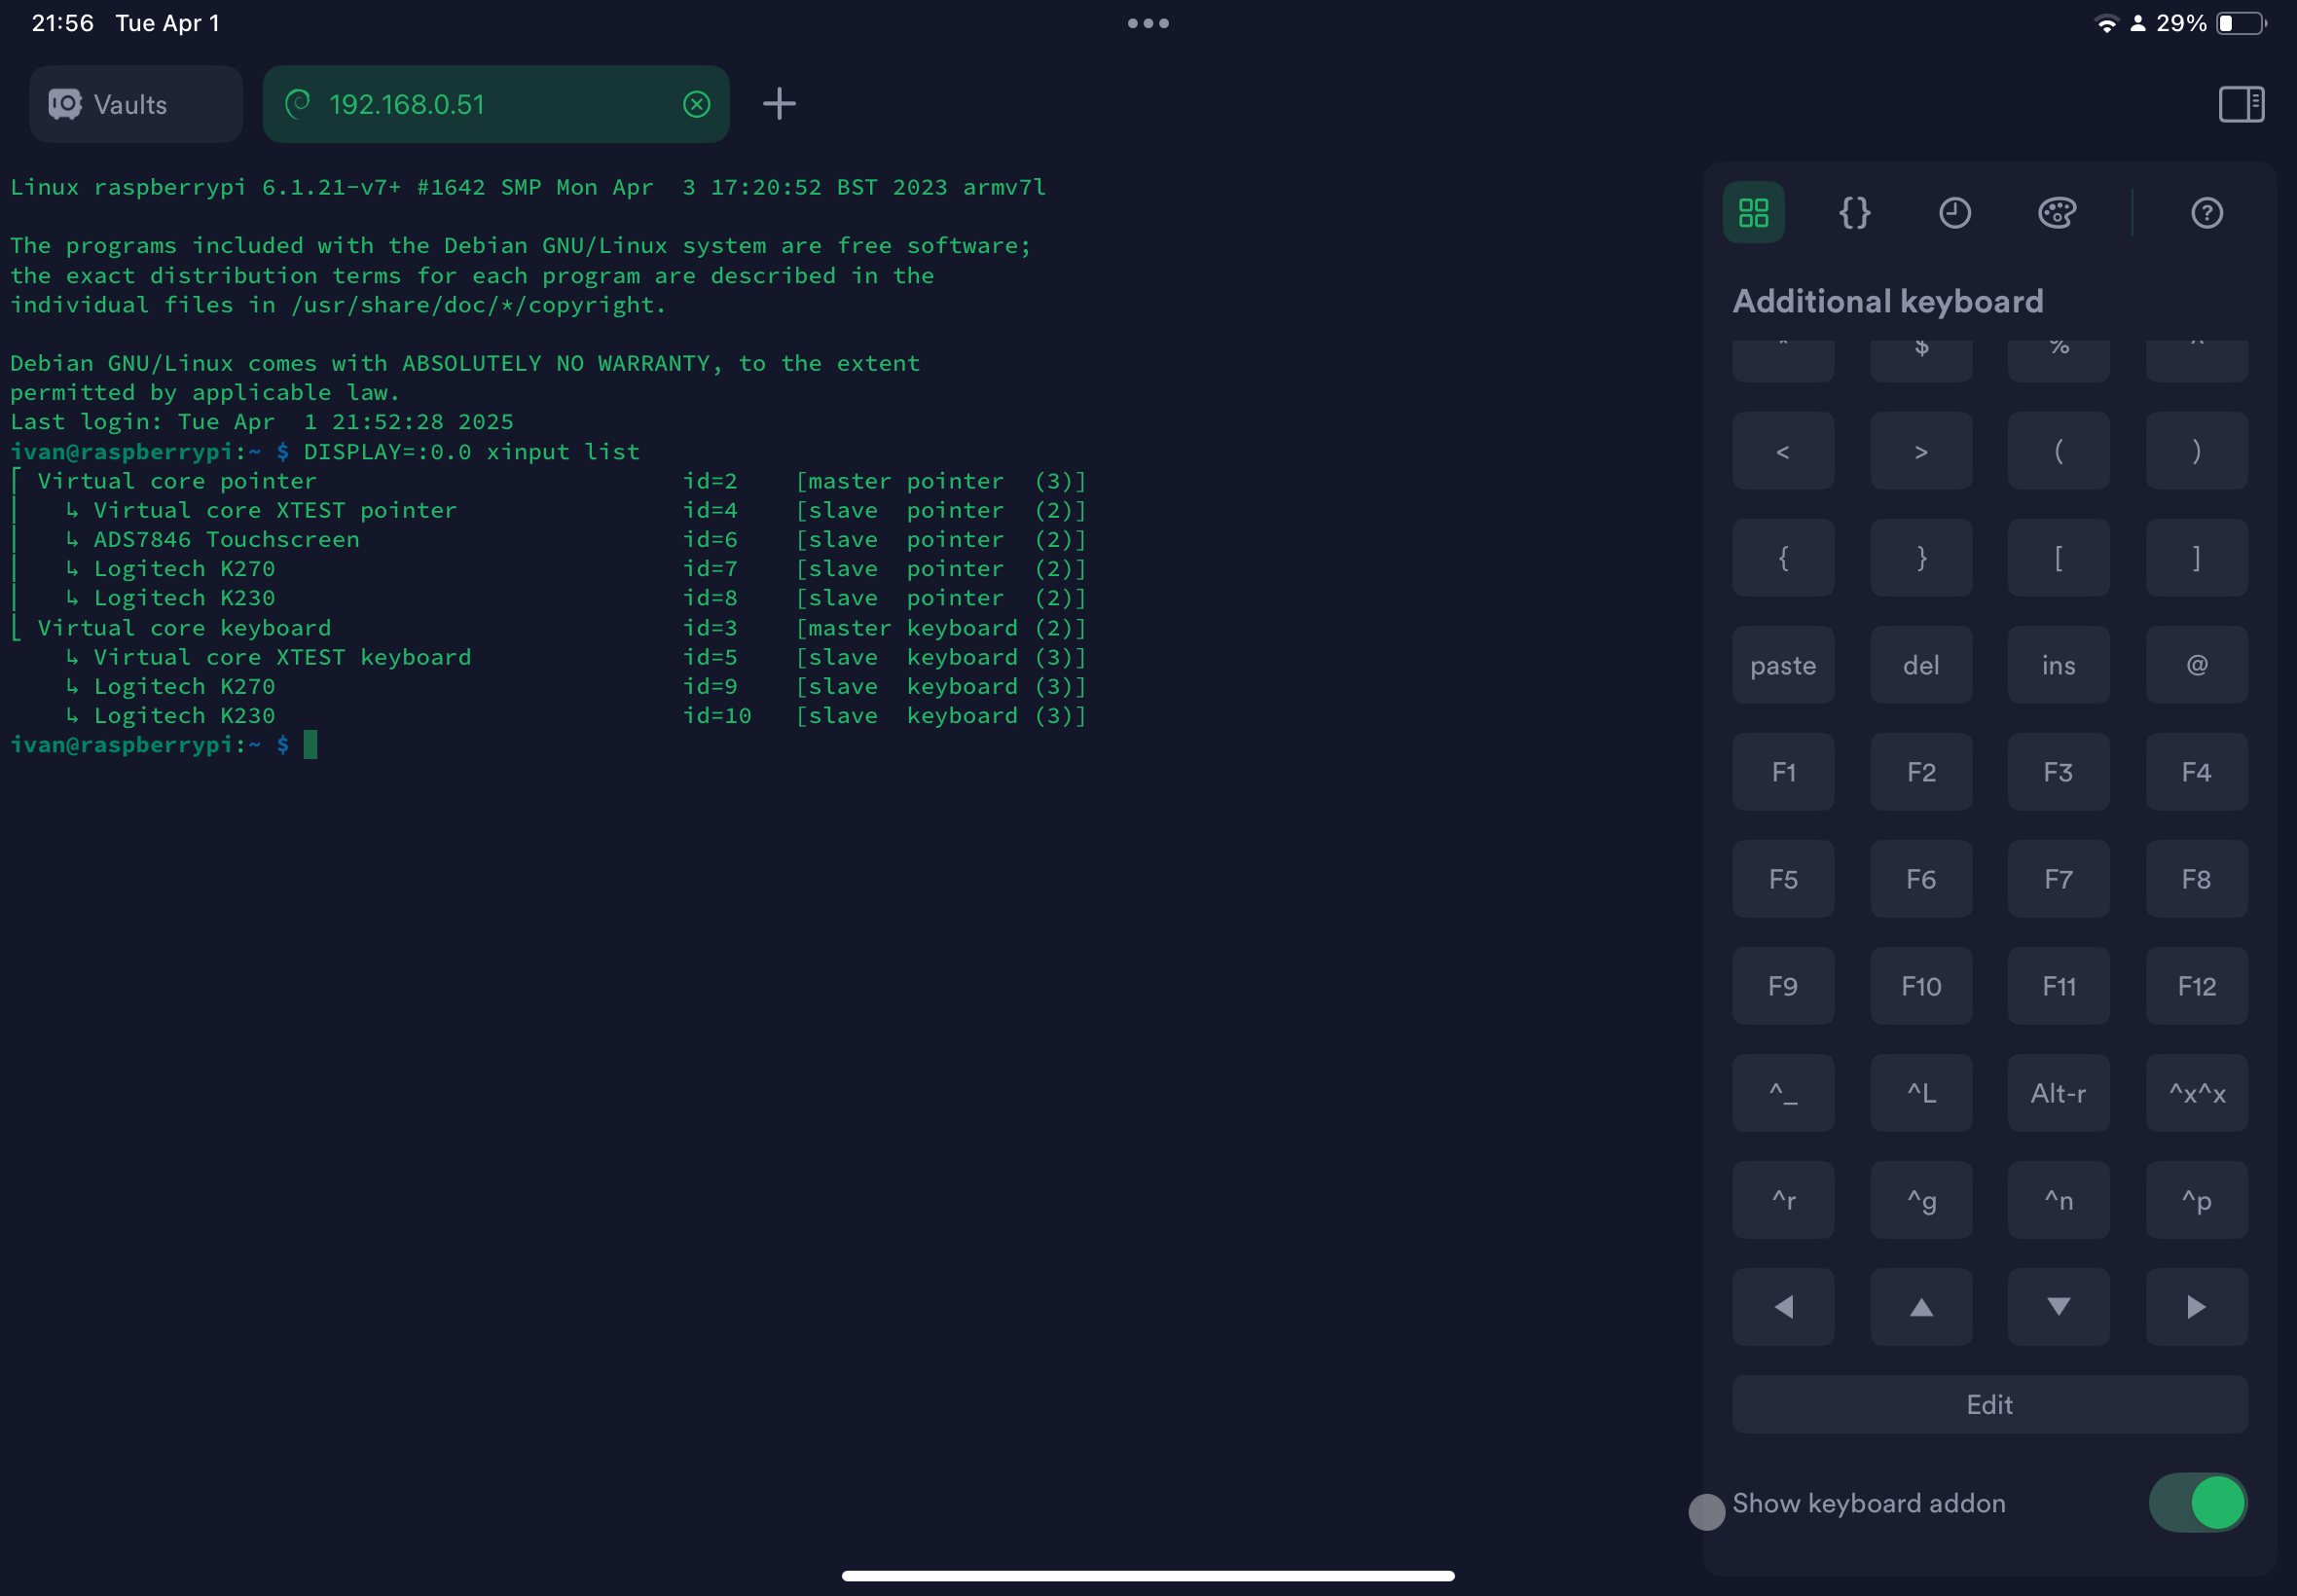
Task: Toggle the side panel icon
Action: (x=2241, y=104)
